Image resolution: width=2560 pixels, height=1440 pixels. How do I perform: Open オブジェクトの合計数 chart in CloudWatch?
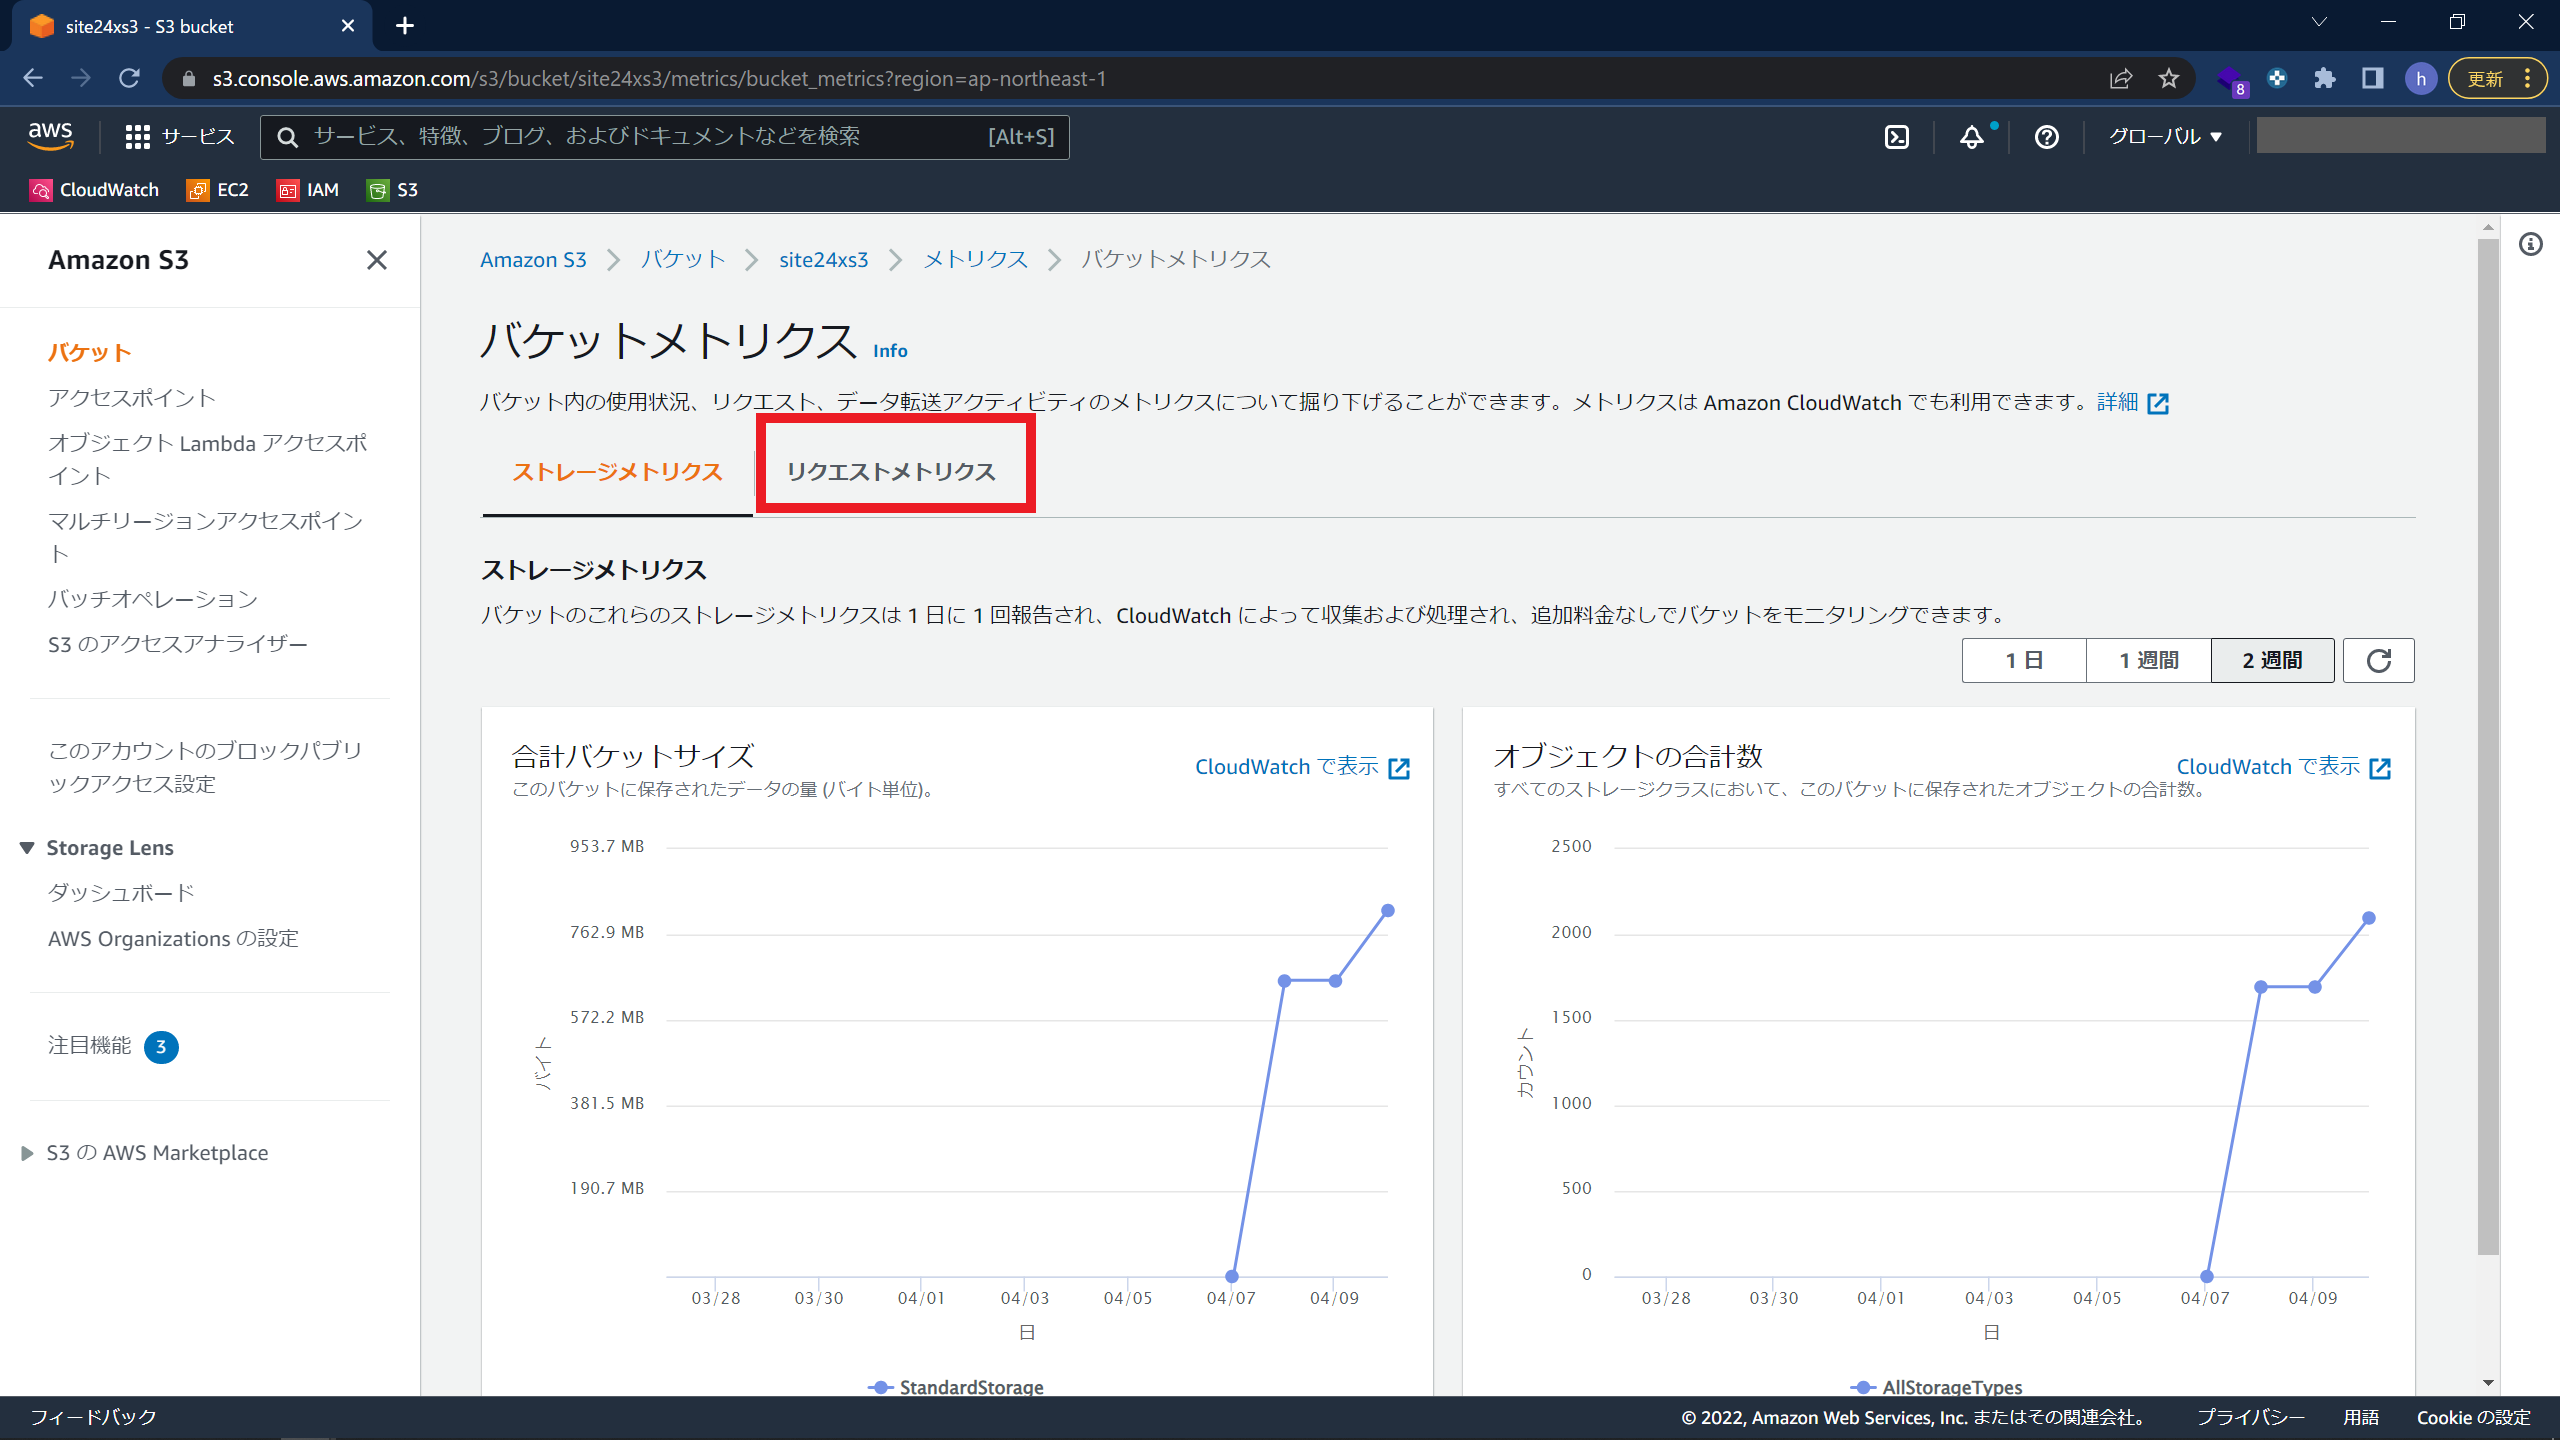(2284, 767)
